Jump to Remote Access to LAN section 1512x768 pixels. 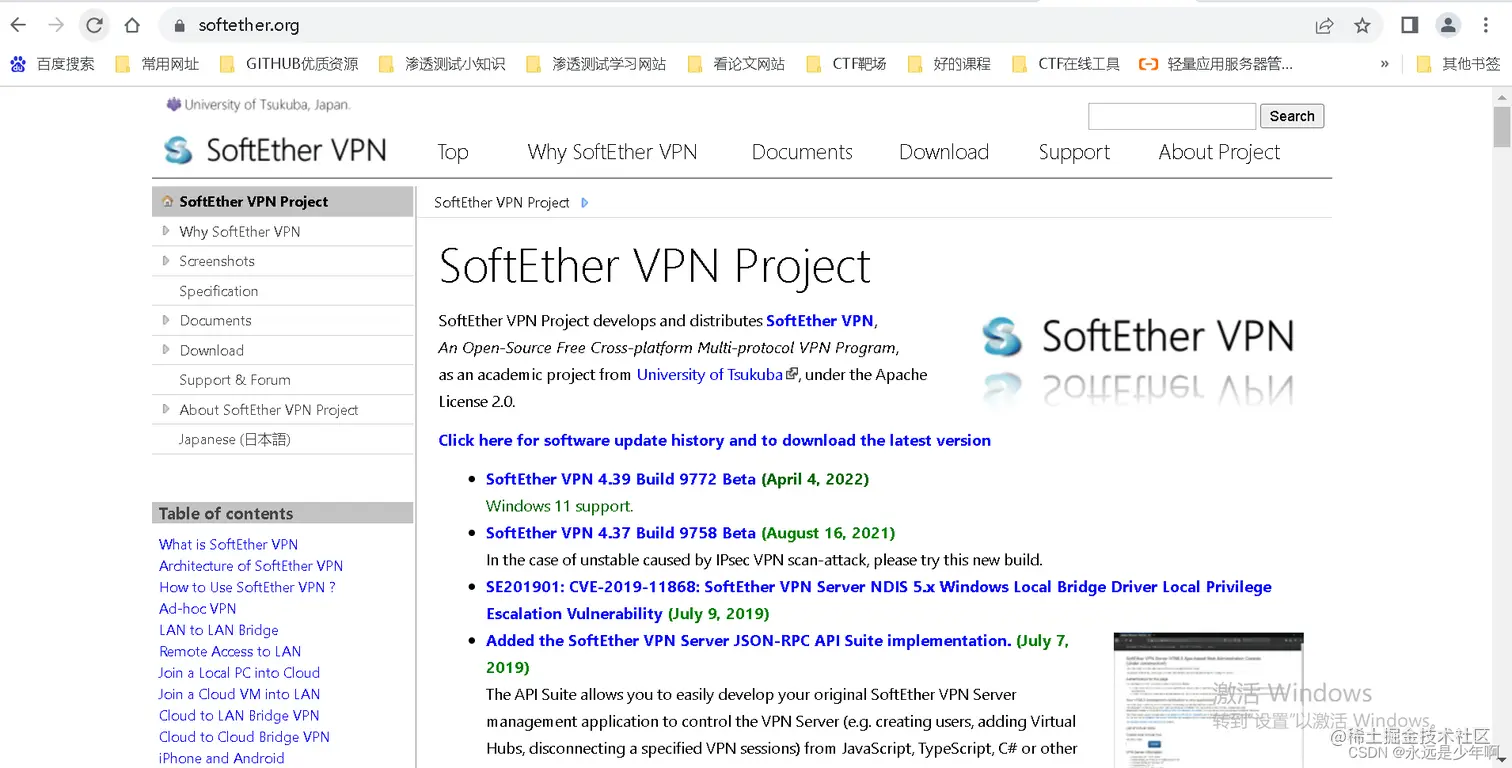coord(230,651)
